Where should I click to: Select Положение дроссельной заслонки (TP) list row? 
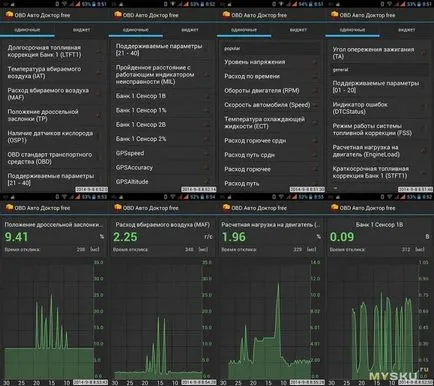coord(54,115)
